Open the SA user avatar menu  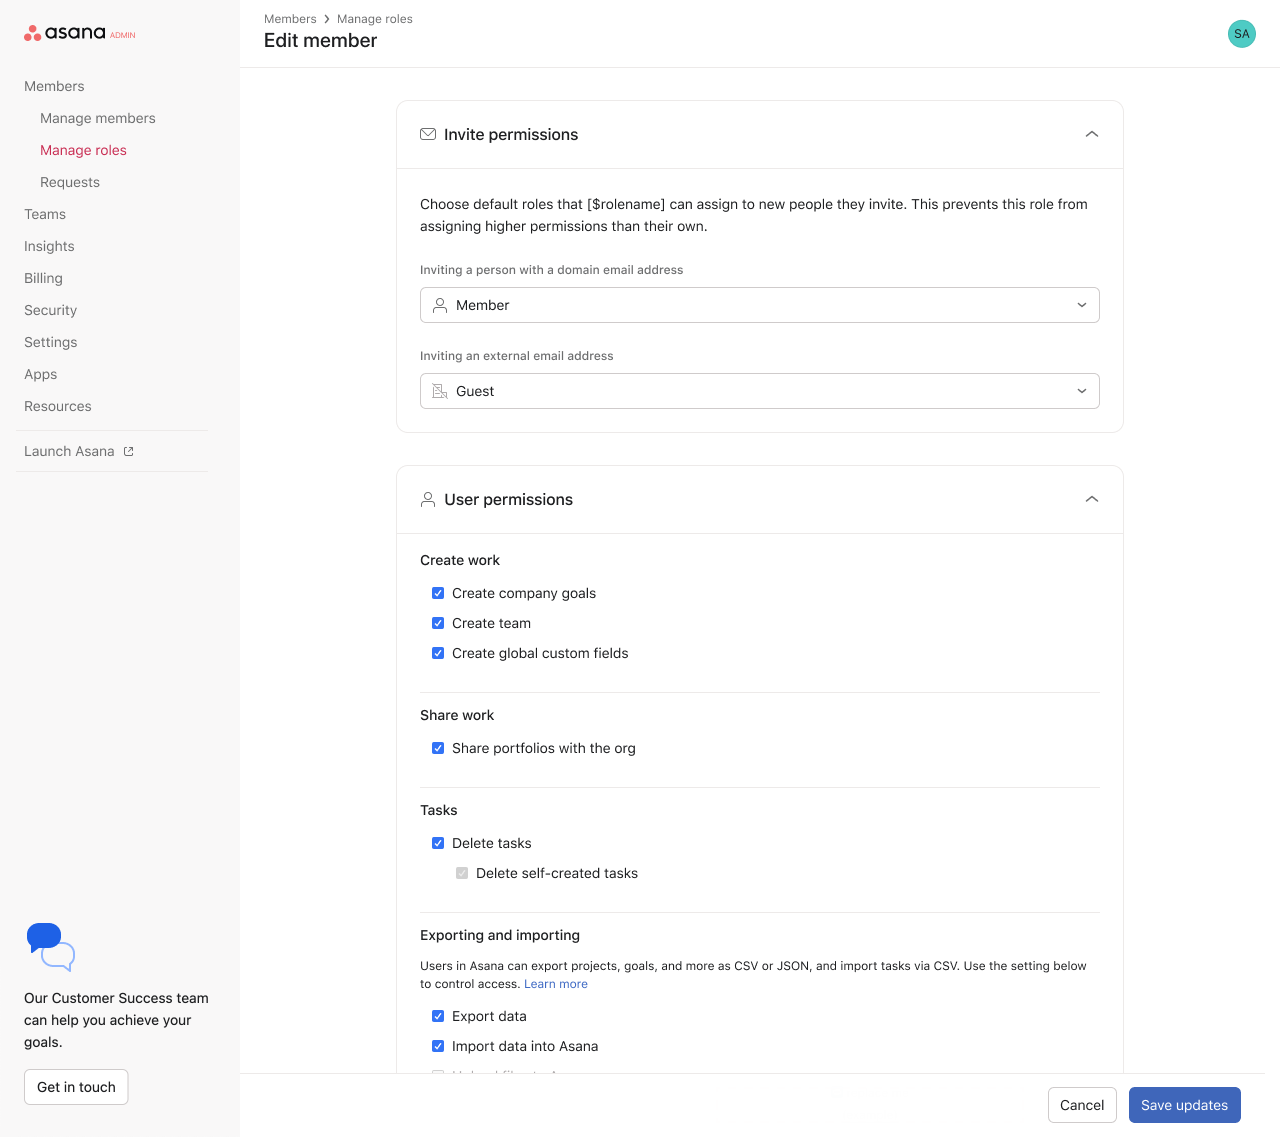pos(1241,34)
